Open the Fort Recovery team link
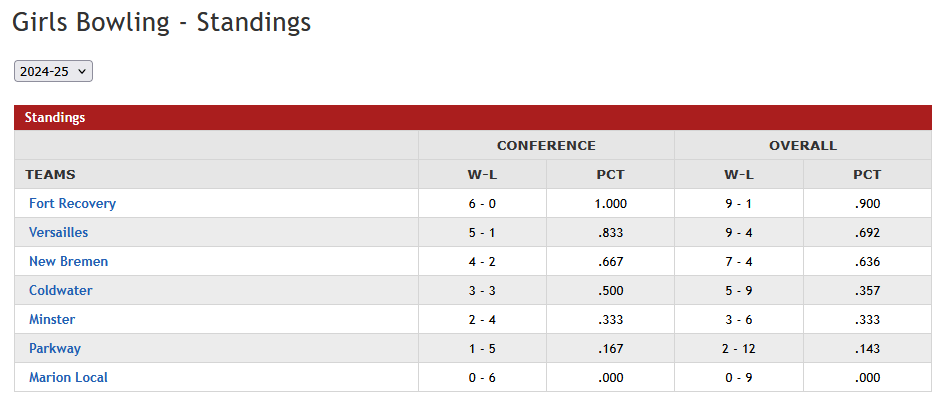 (x=72, y=203)
